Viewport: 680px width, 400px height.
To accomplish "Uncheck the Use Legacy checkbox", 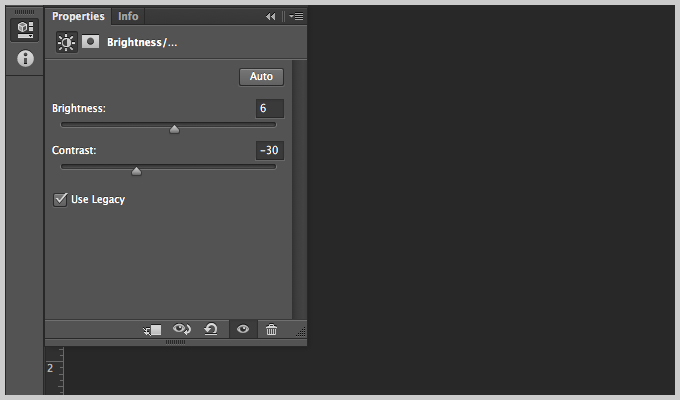I will (x=60, y=200).
